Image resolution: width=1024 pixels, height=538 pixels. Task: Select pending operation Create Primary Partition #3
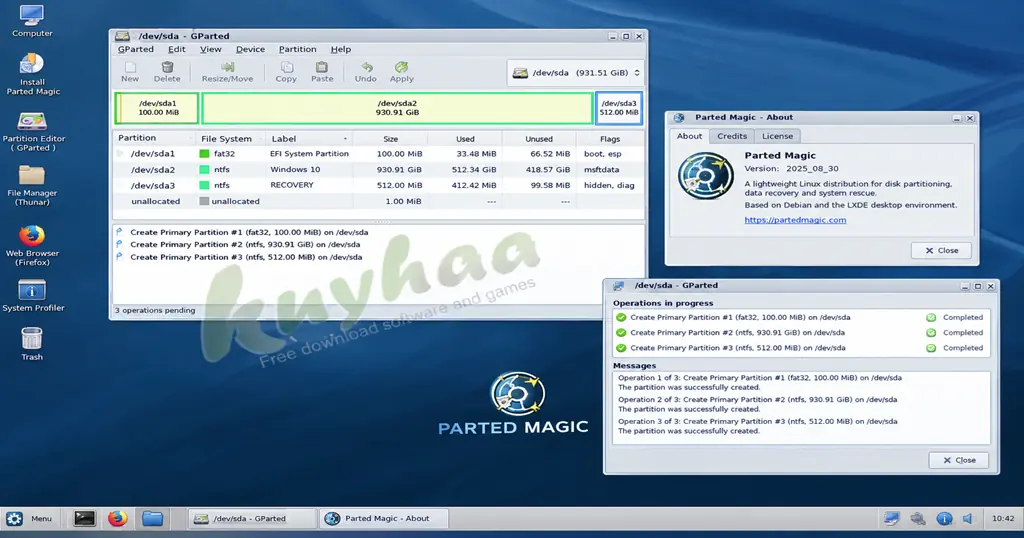pyautogui.click(x=246, y=257)
